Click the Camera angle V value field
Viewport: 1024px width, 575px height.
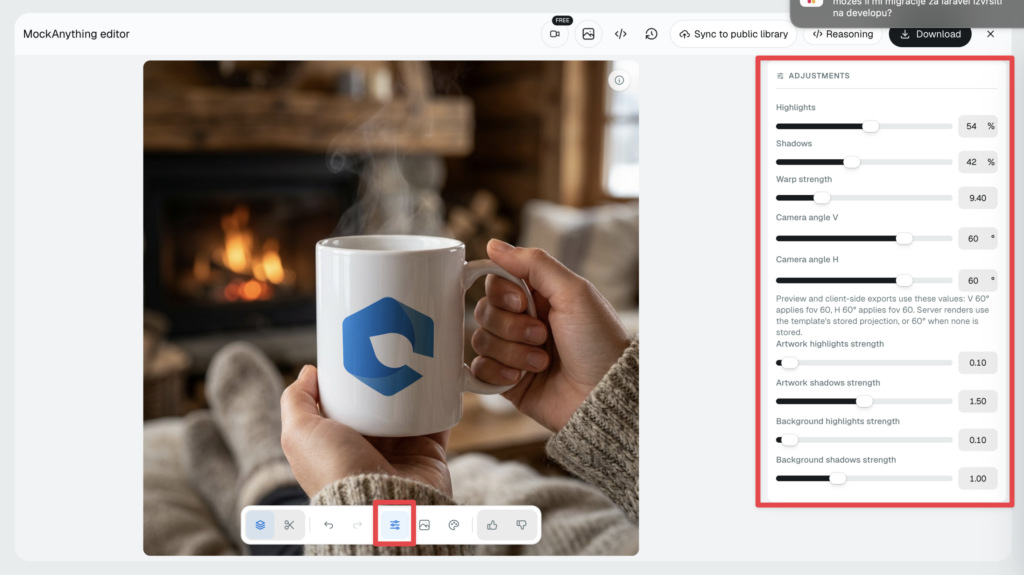pyautogui.click(x=978, y=238)
